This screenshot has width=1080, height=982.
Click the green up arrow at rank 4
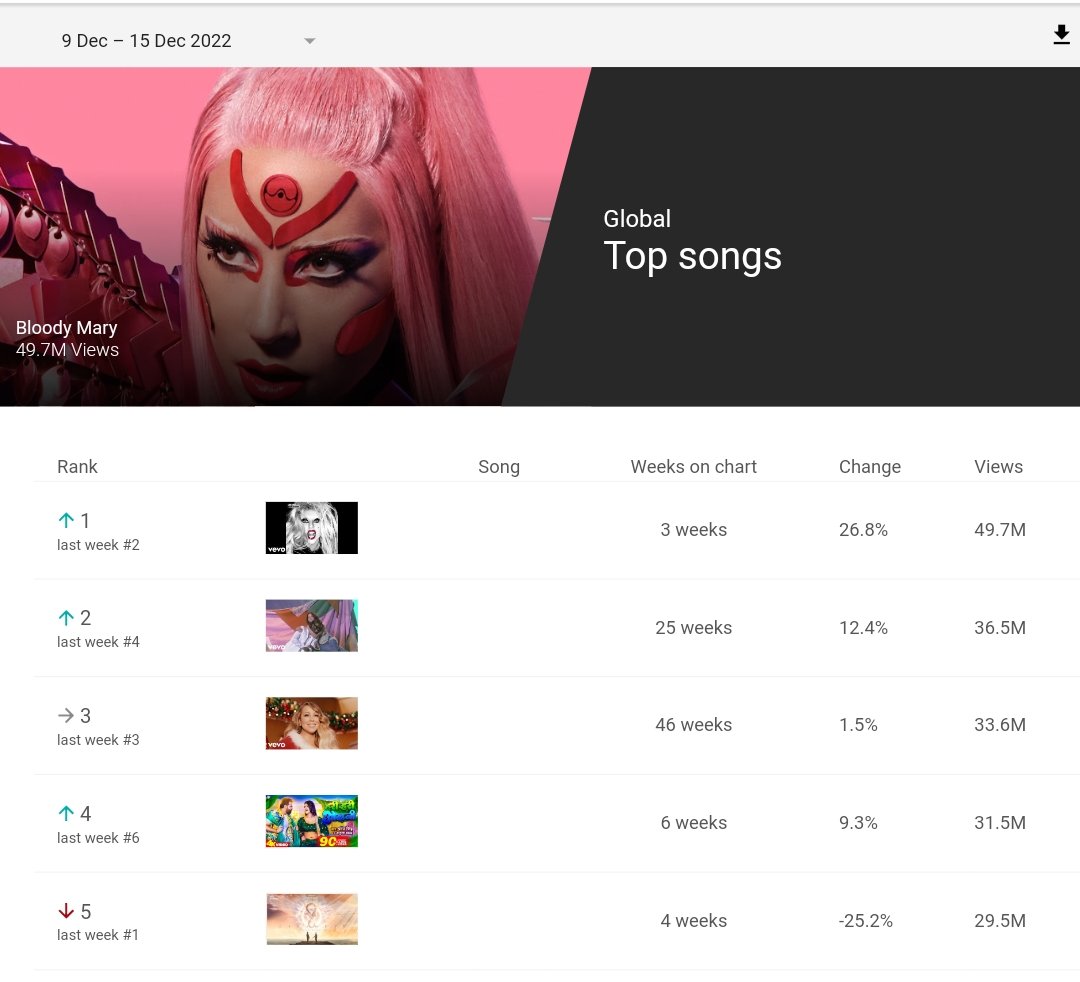click(66, 813)
